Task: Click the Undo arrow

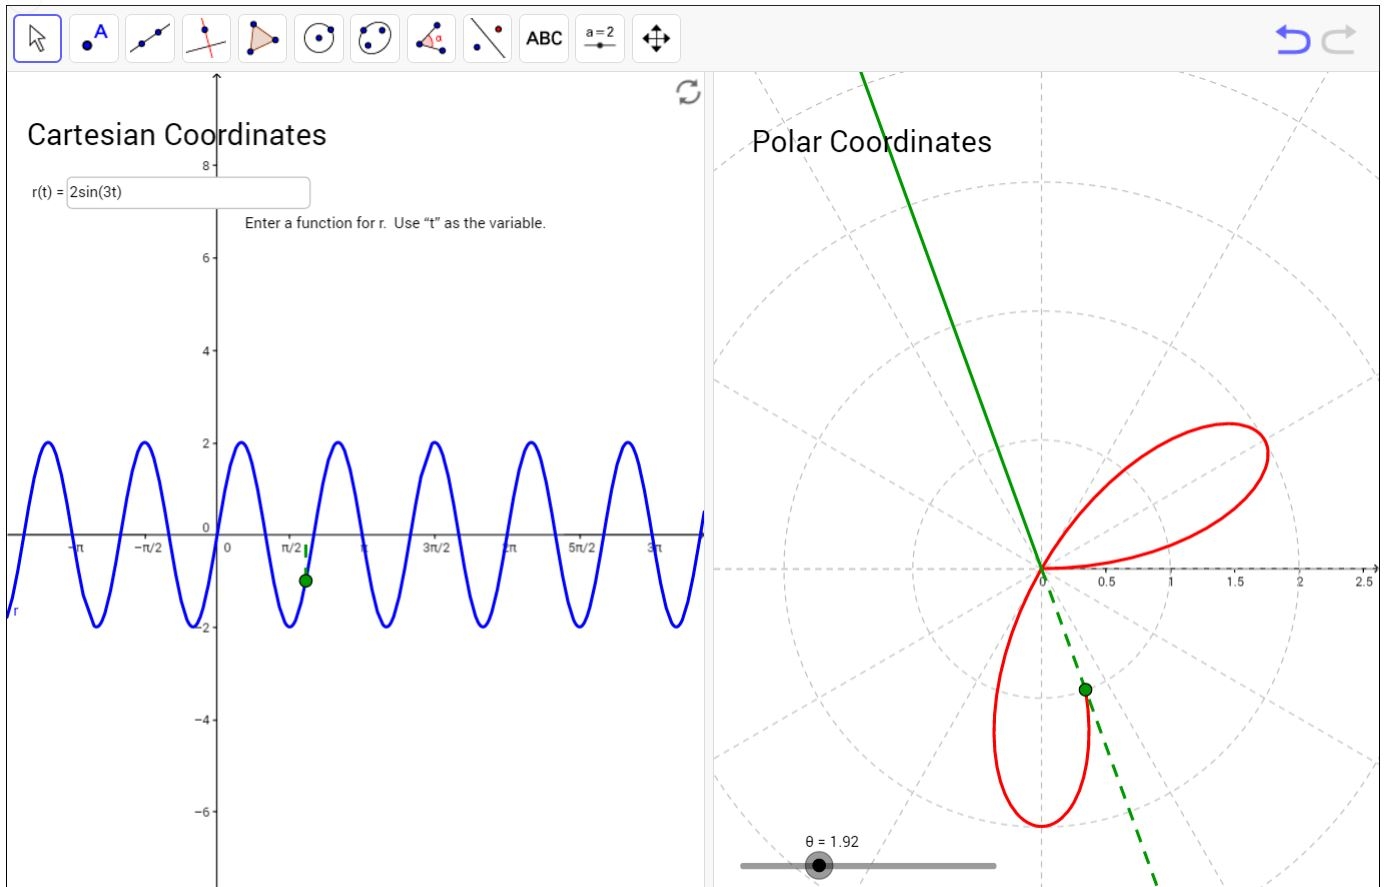Action: click(x=1295, y=37)
